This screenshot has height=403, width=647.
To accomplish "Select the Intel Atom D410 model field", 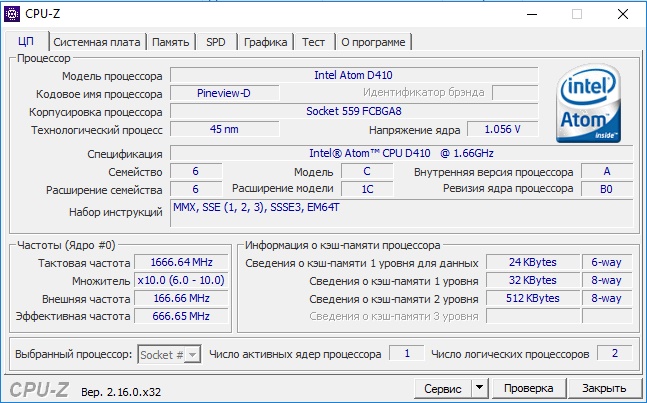I will pyautogui.click(x=354, y=75).
